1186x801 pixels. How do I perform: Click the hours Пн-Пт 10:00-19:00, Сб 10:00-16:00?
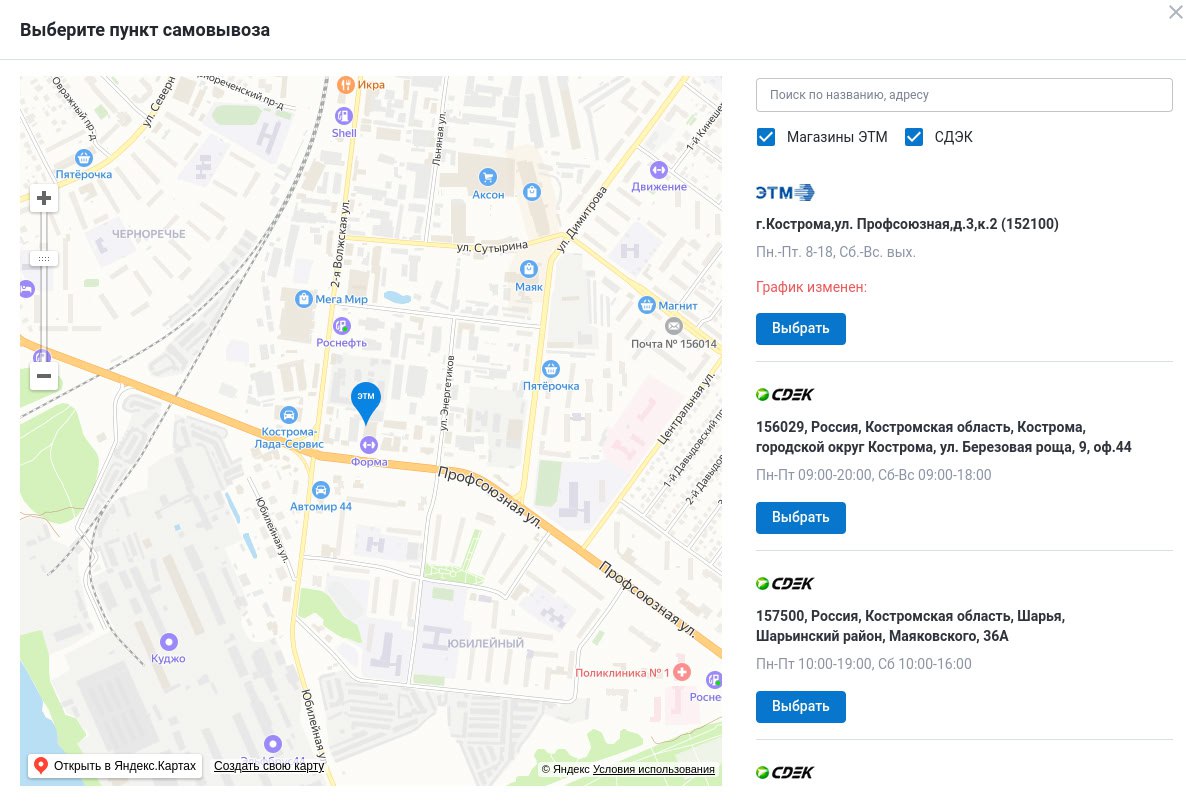[x=863, y=664]
